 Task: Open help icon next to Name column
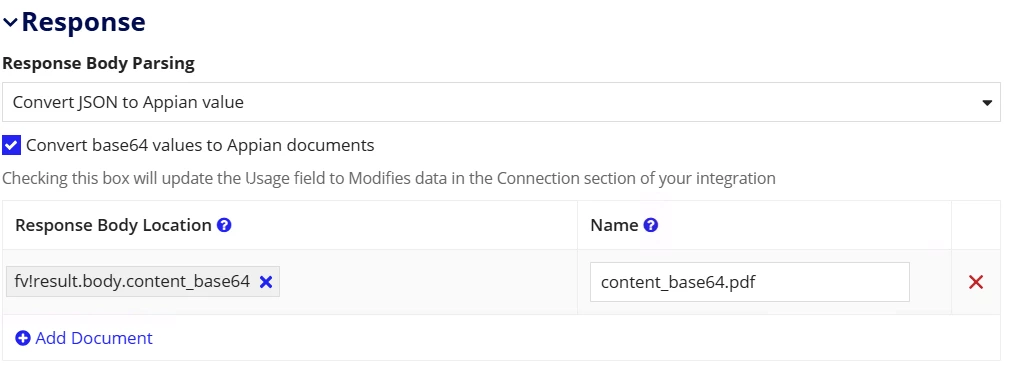coord(651,225)
